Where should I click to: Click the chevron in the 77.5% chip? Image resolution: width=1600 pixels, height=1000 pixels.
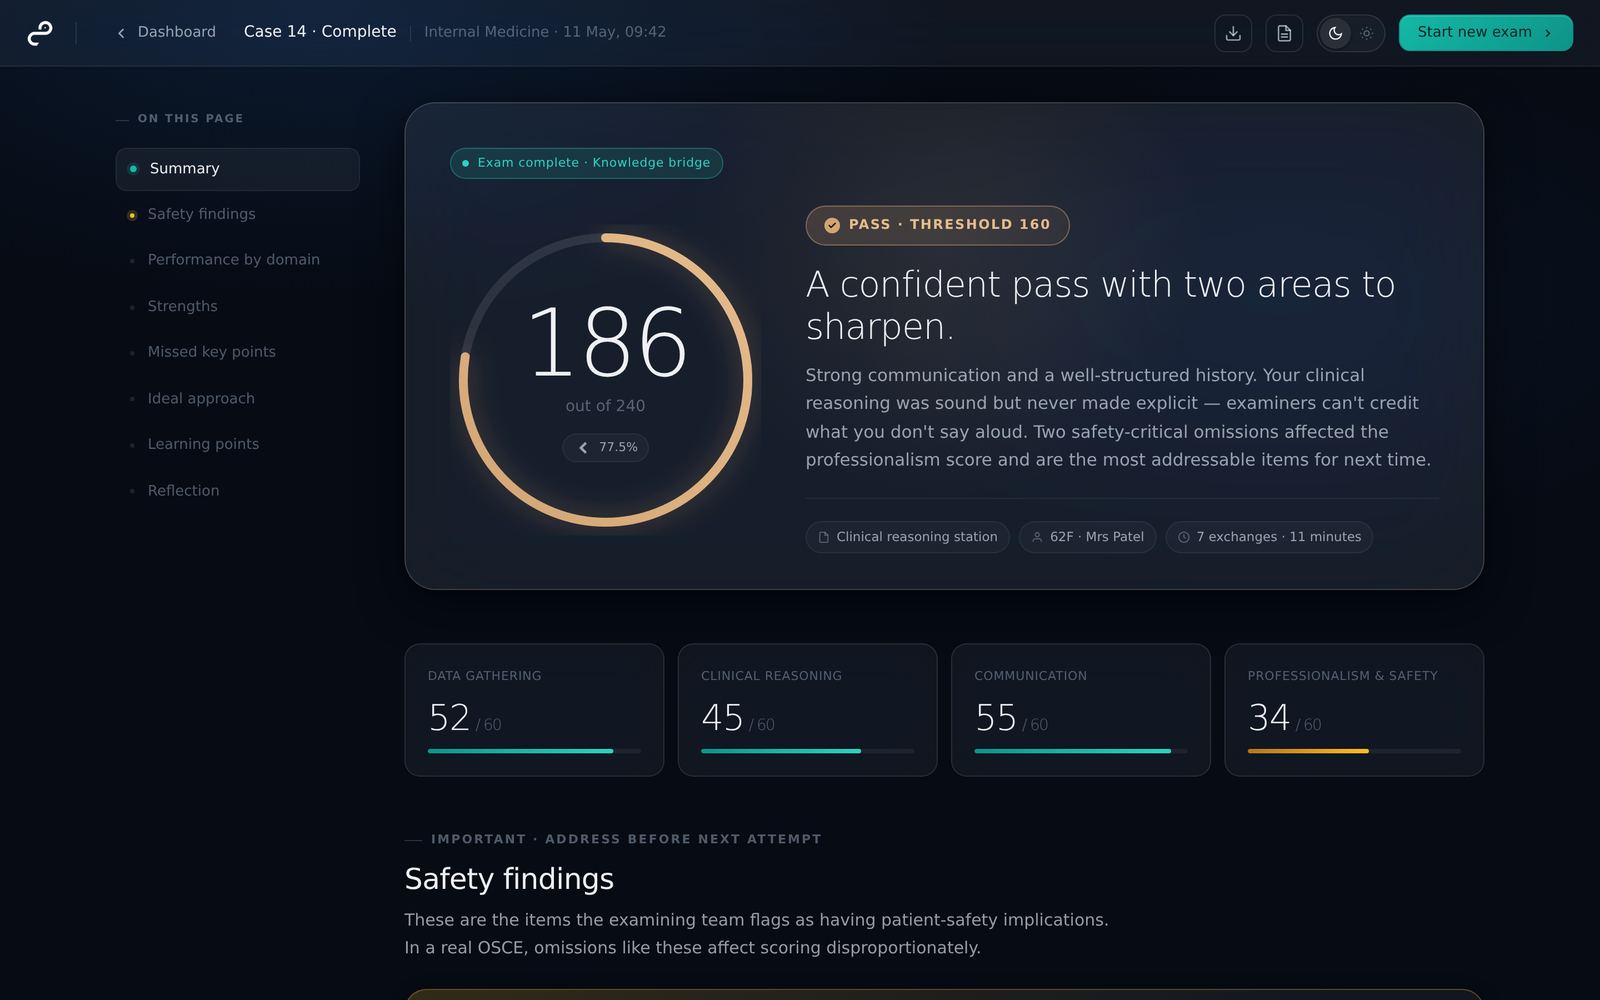(x=583, y=448)
